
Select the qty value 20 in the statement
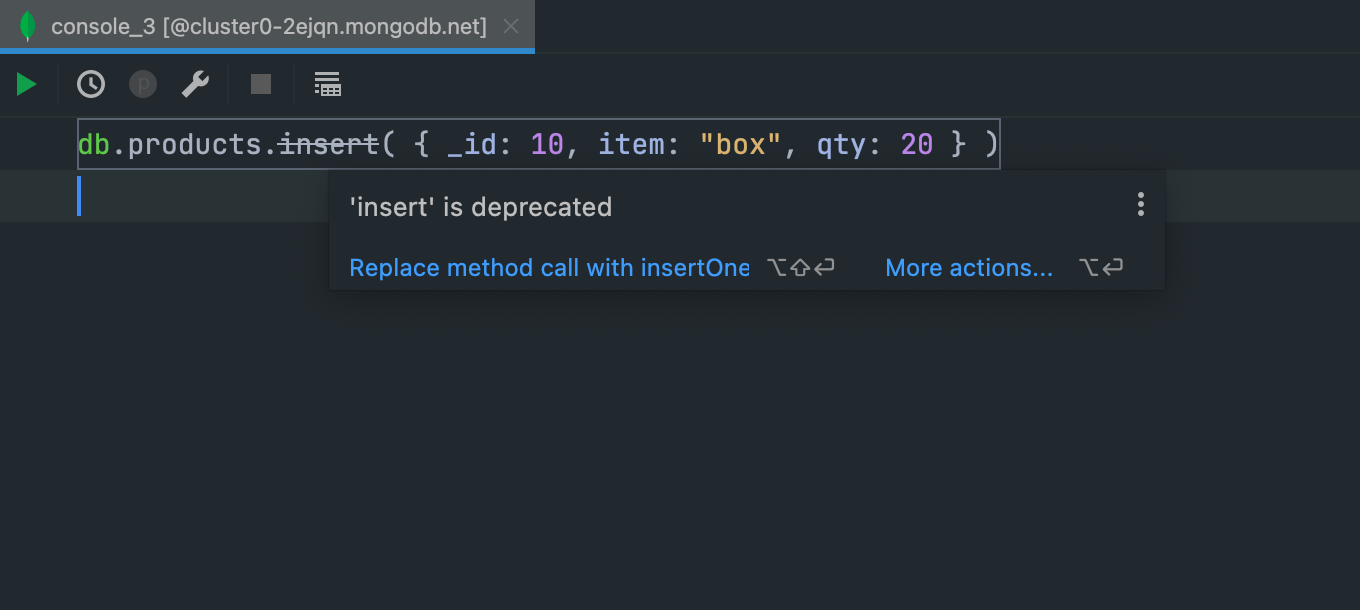(x=916, y=143)
